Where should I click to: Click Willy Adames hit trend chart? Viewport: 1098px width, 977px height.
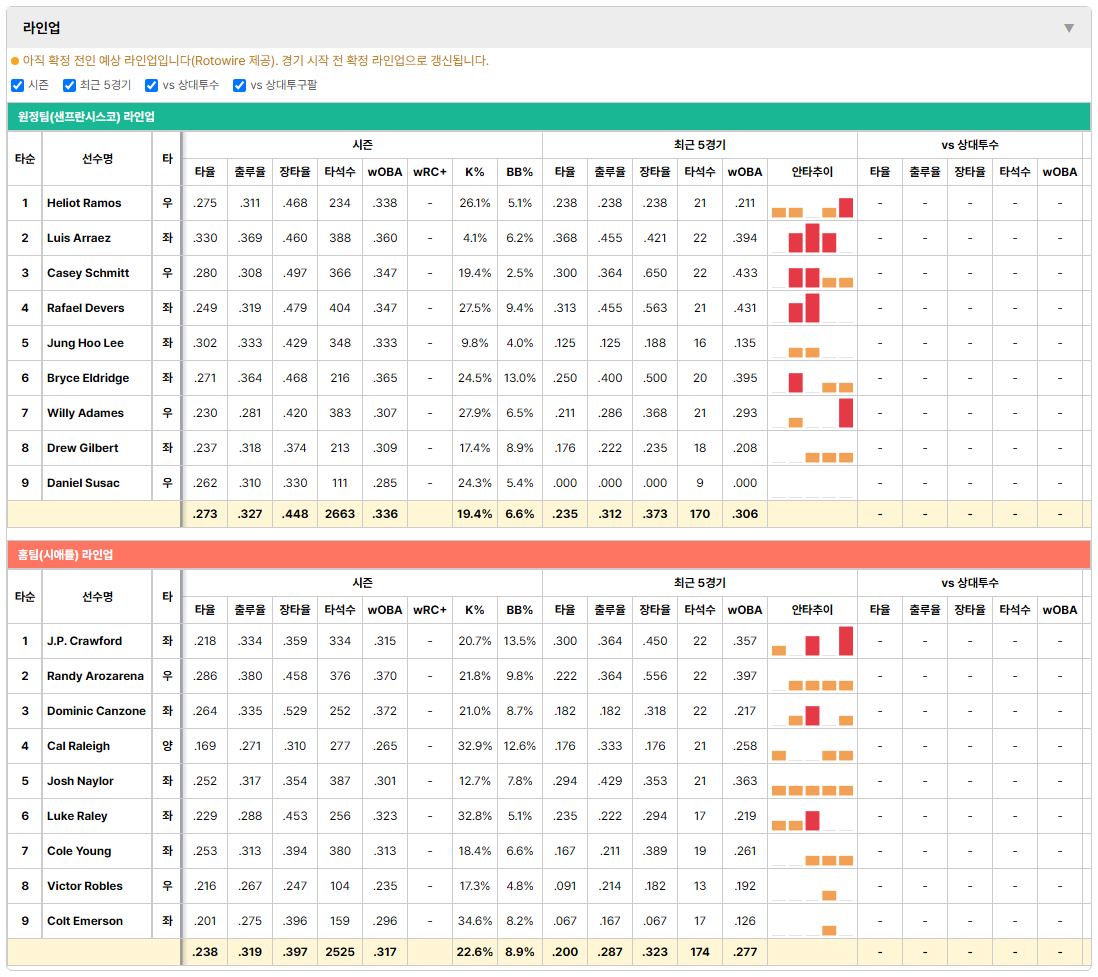click(x=812, y=413)
